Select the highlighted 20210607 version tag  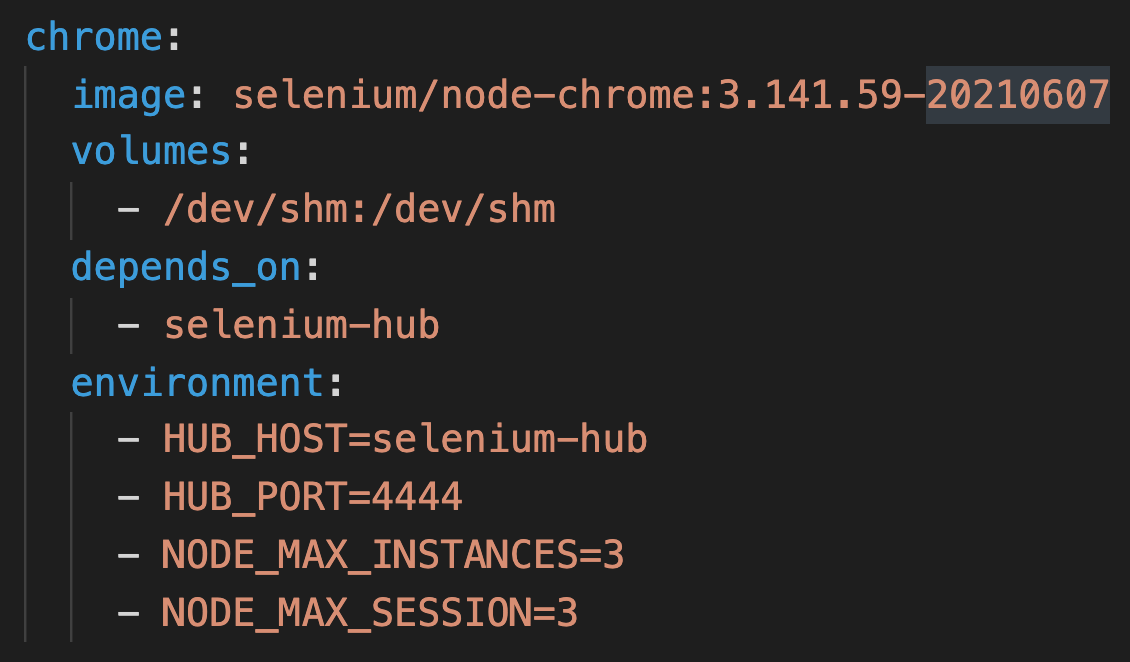click(x=1017, y=95)
